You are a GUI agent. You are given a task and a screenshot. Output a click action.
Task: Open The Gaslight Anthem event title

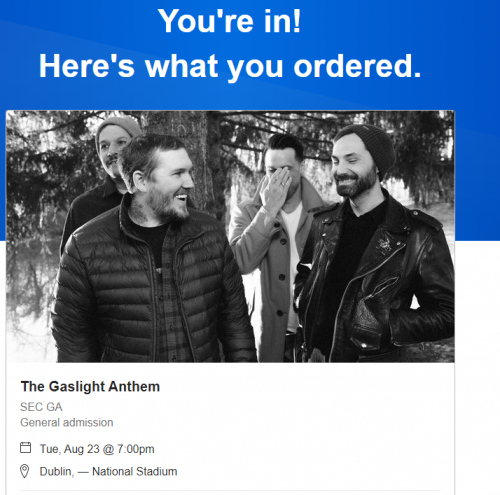(90, 387)
